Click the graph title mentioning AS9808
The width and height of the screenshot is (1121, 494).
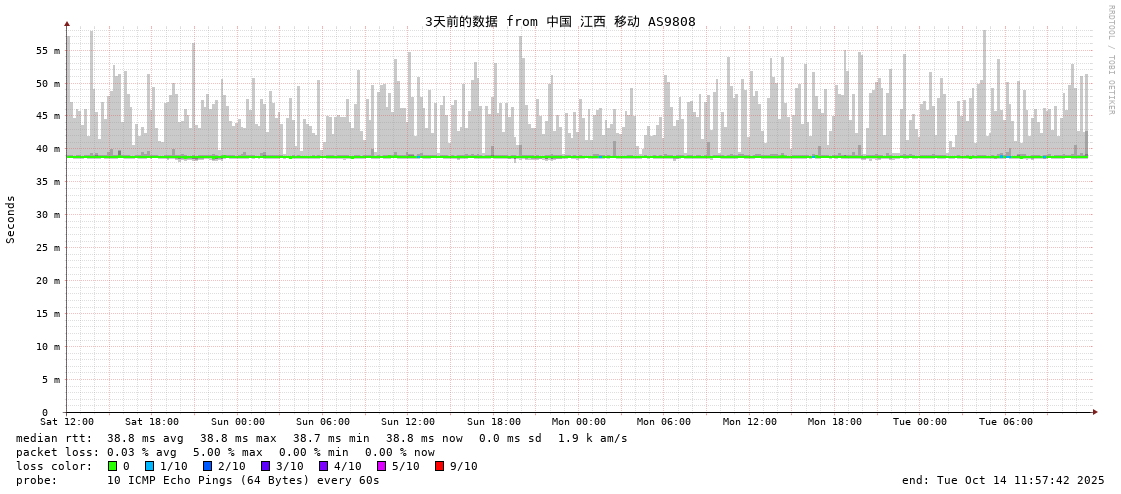pyautogui.click(x=560, y=21)
